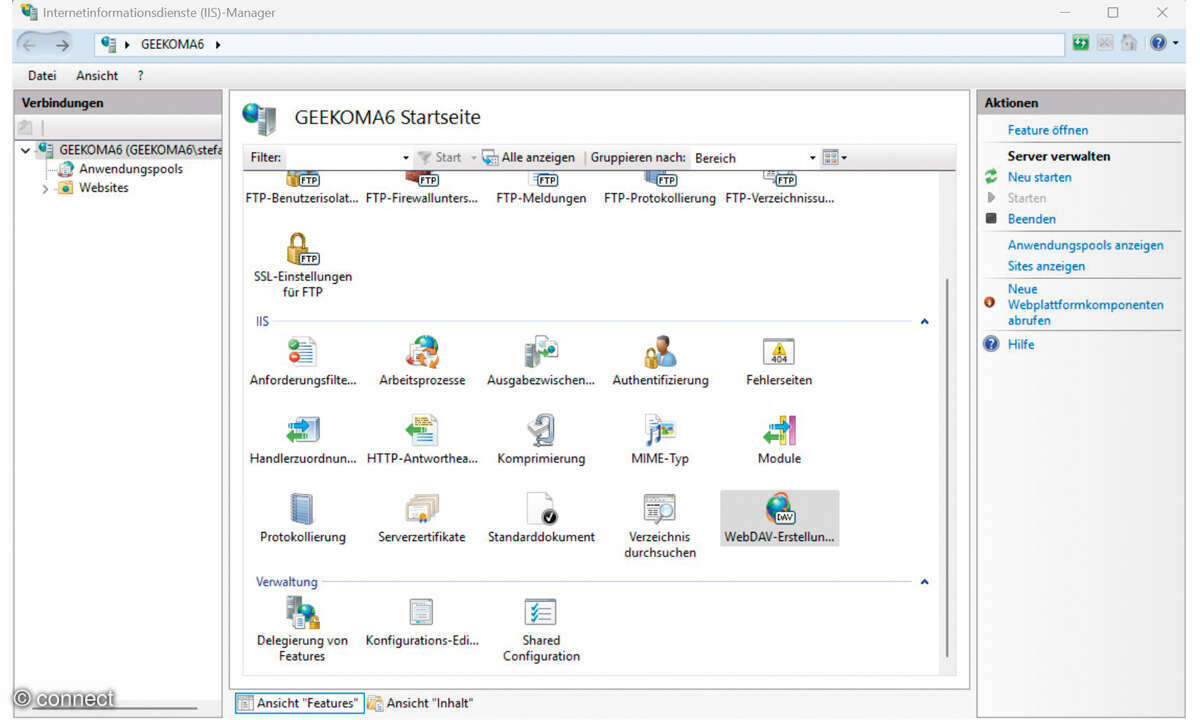Click into the Filter text field
The width and height of the screenshot is (1200, 720).
point(342,158)
